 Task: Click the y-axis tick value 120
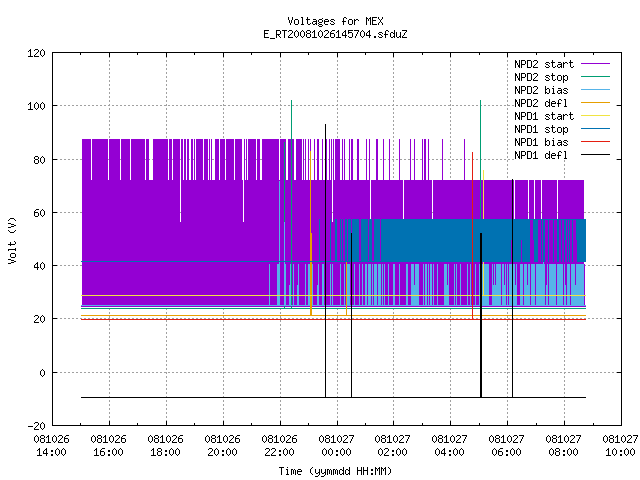36,53
